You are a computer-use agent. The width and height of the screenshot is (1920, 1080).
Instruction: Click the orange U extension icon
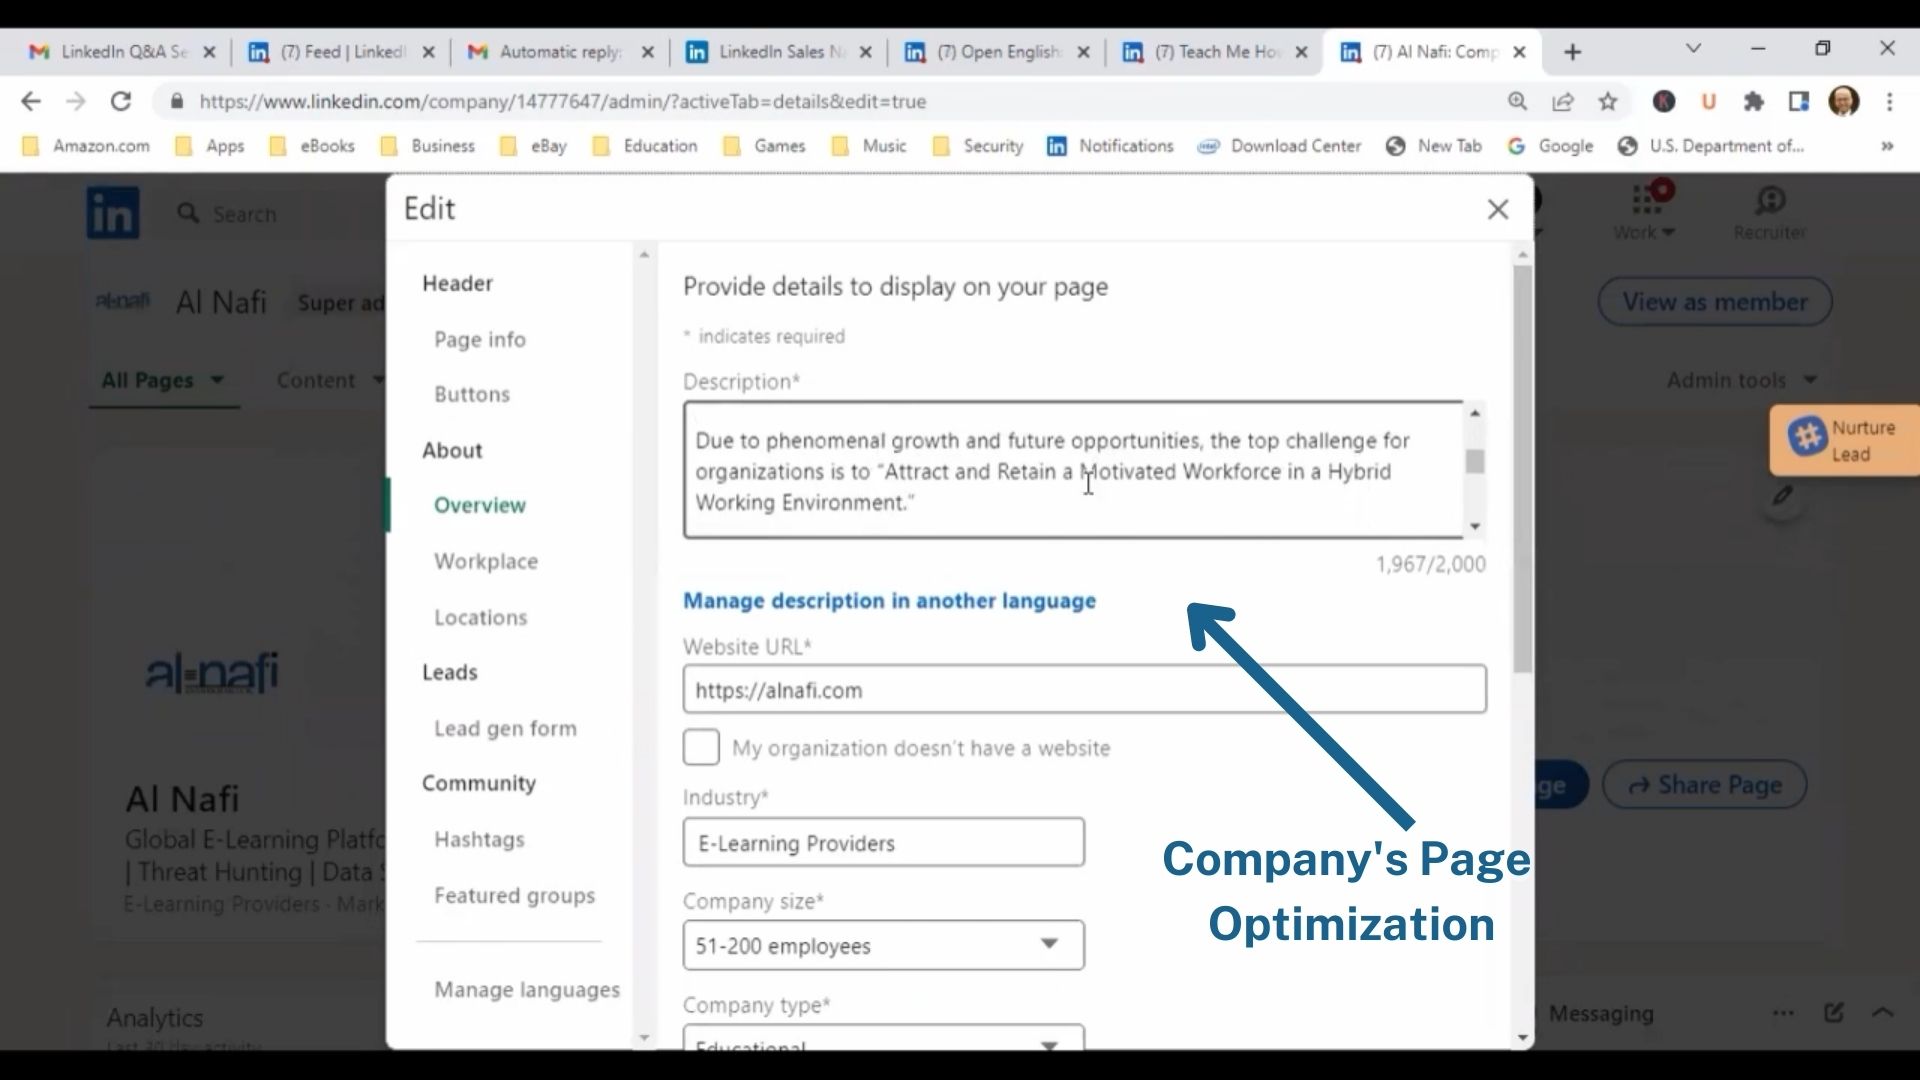click(x=1709, y=101)
